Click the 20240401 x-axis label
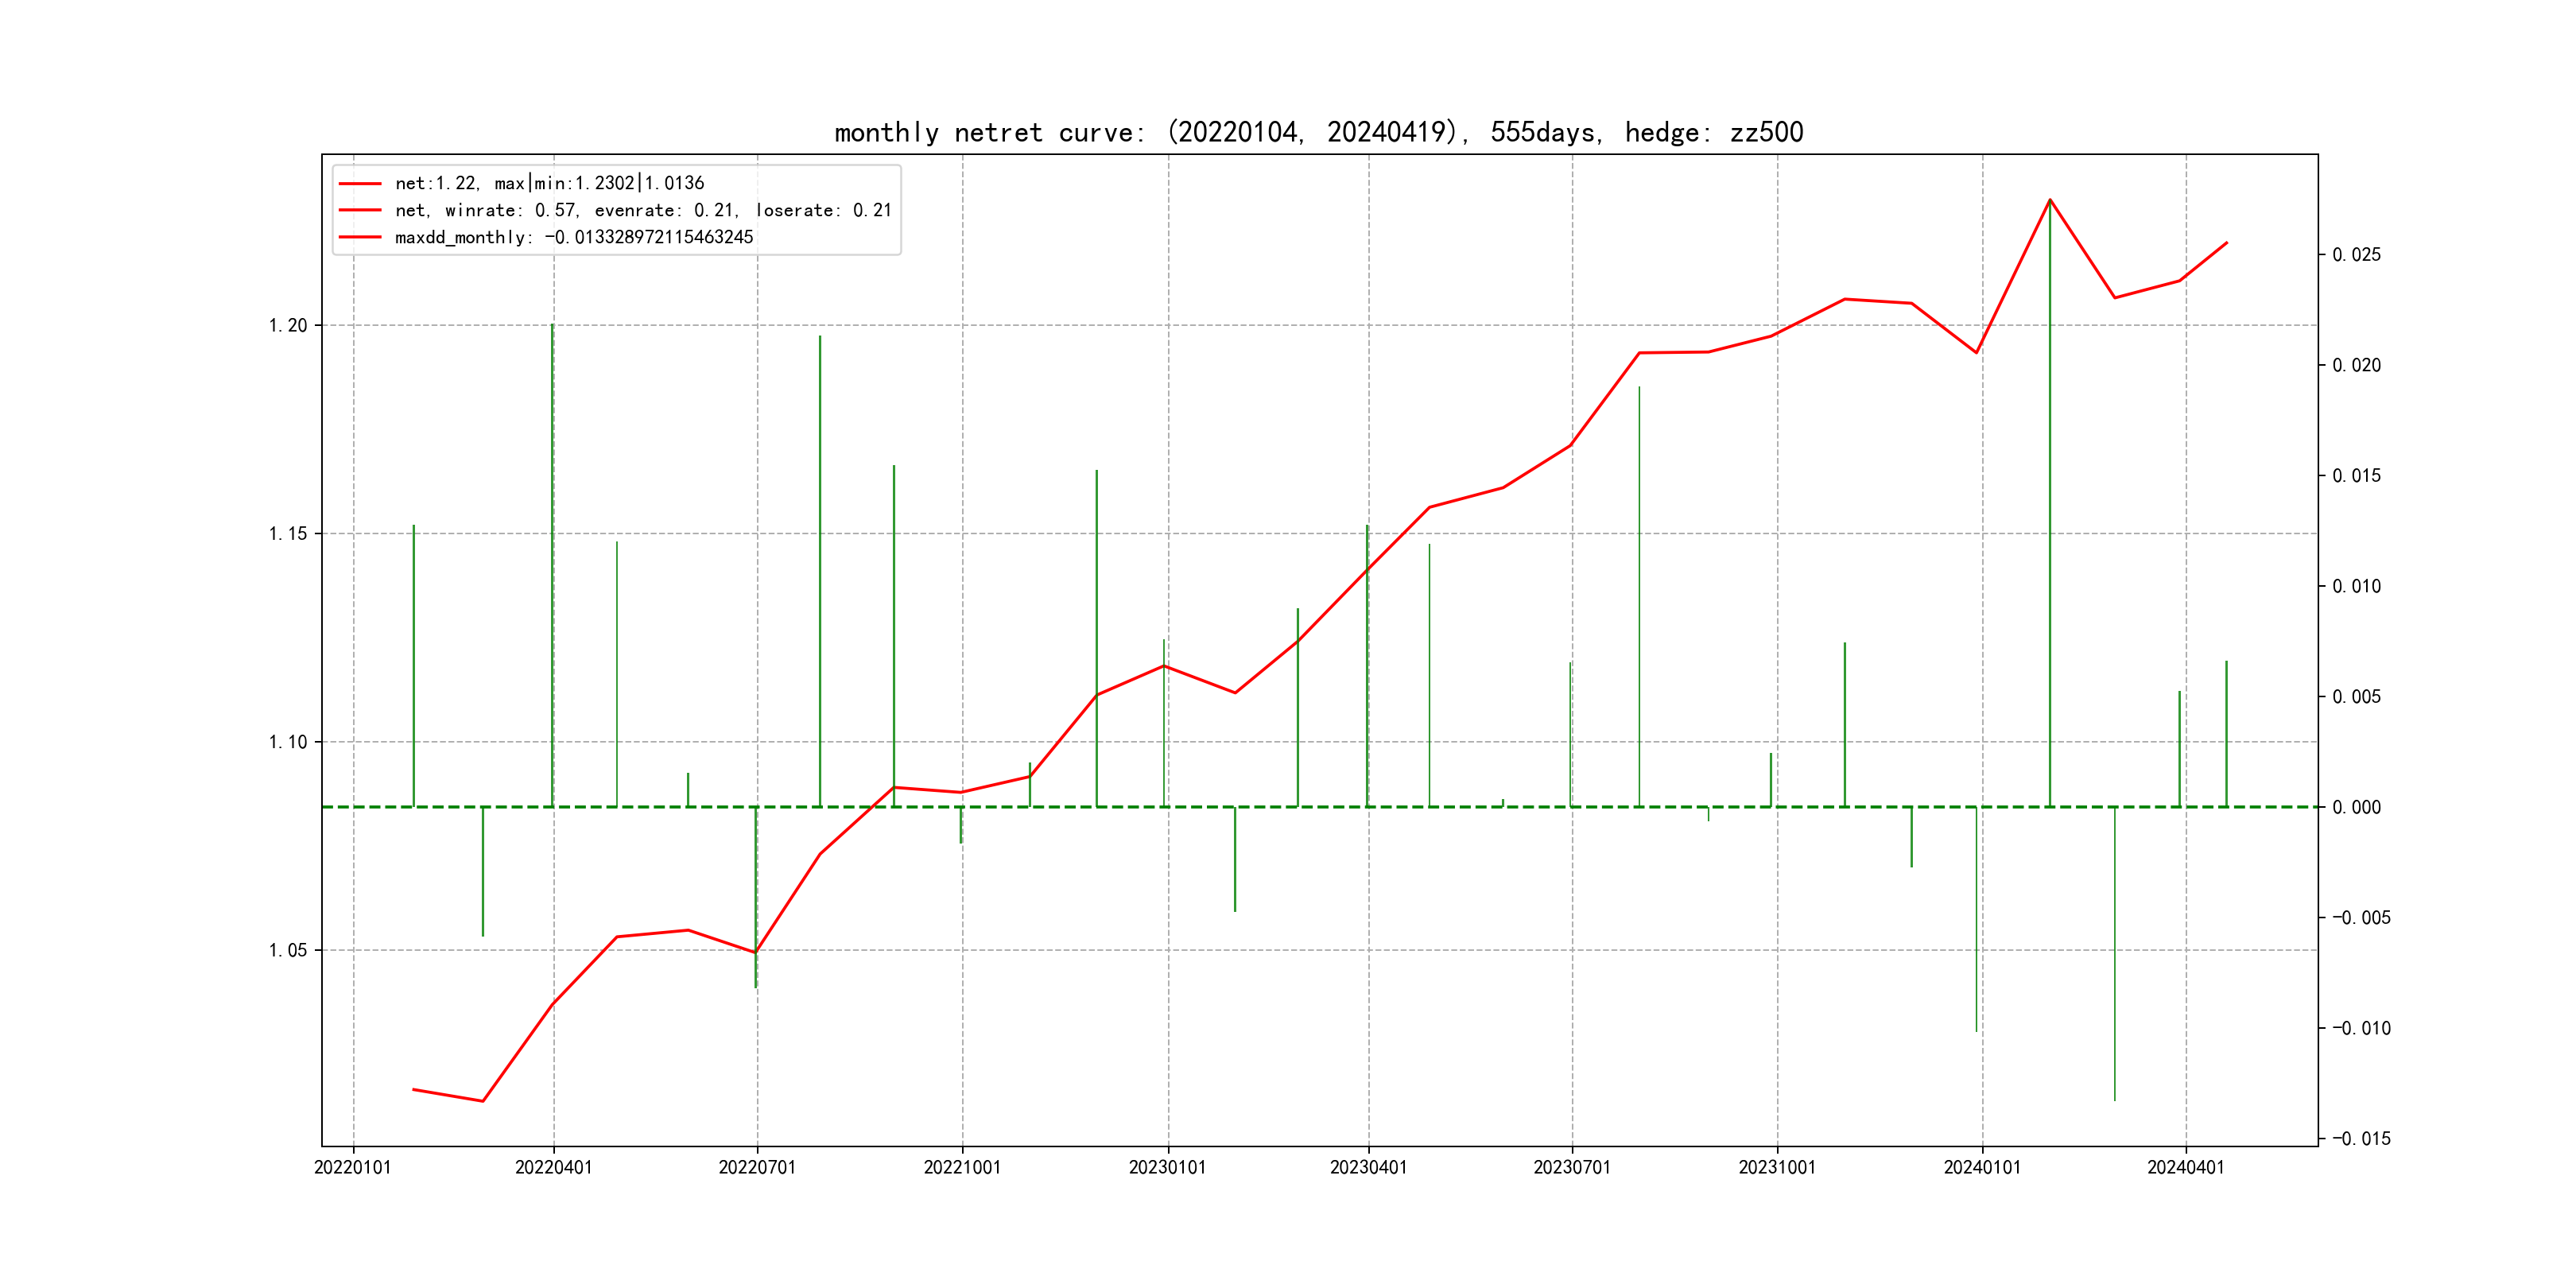Viewport: 2576px width, 1288px height. (2185, 1167)
